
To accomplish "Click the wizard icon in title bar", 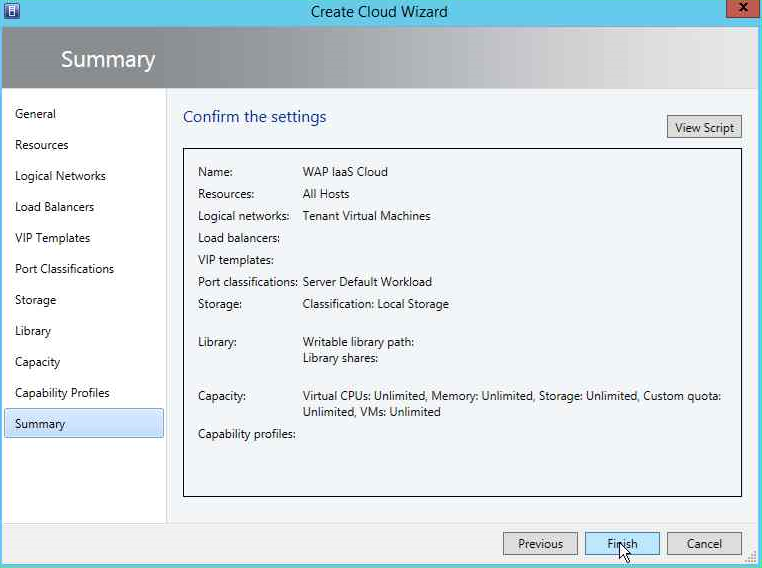I will point(12,10).
